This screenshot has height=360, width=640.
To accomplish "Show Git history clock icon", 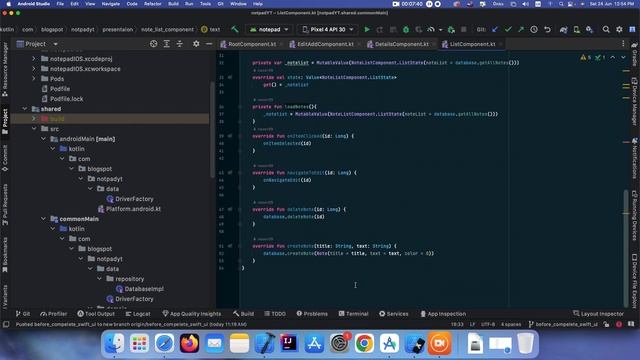I will (534, 29).
